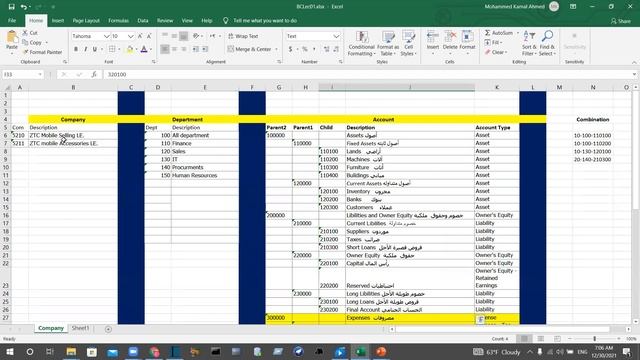Click the Undo icon

coord(24,7)
